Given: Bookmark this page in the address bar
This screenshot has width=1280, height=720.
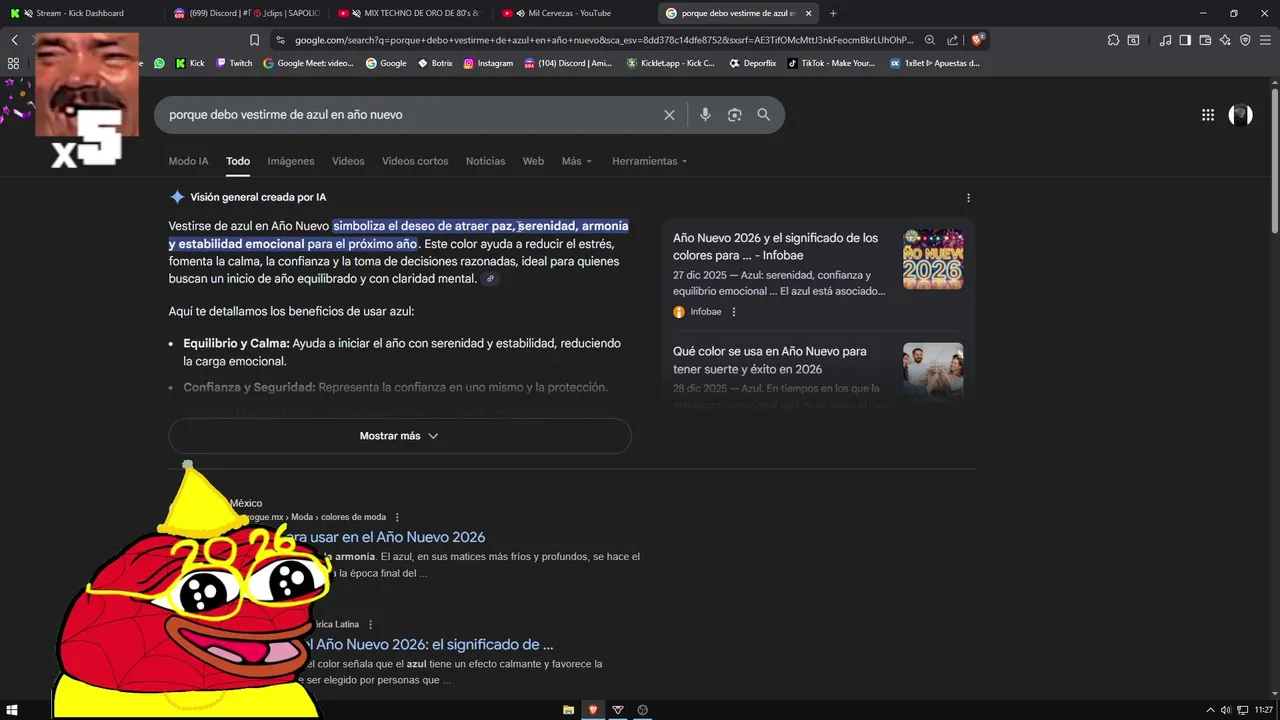Looking at the screenshot, I should click(x=254, y=40).
